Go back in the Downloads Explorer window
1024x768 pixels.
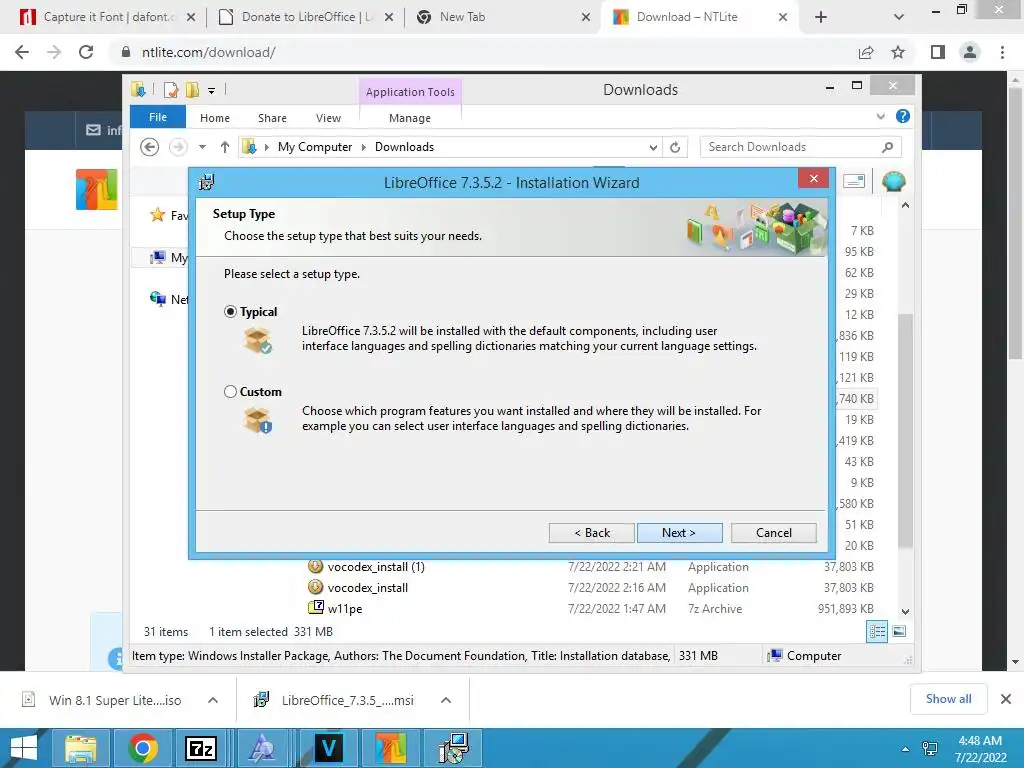point(150,147)
